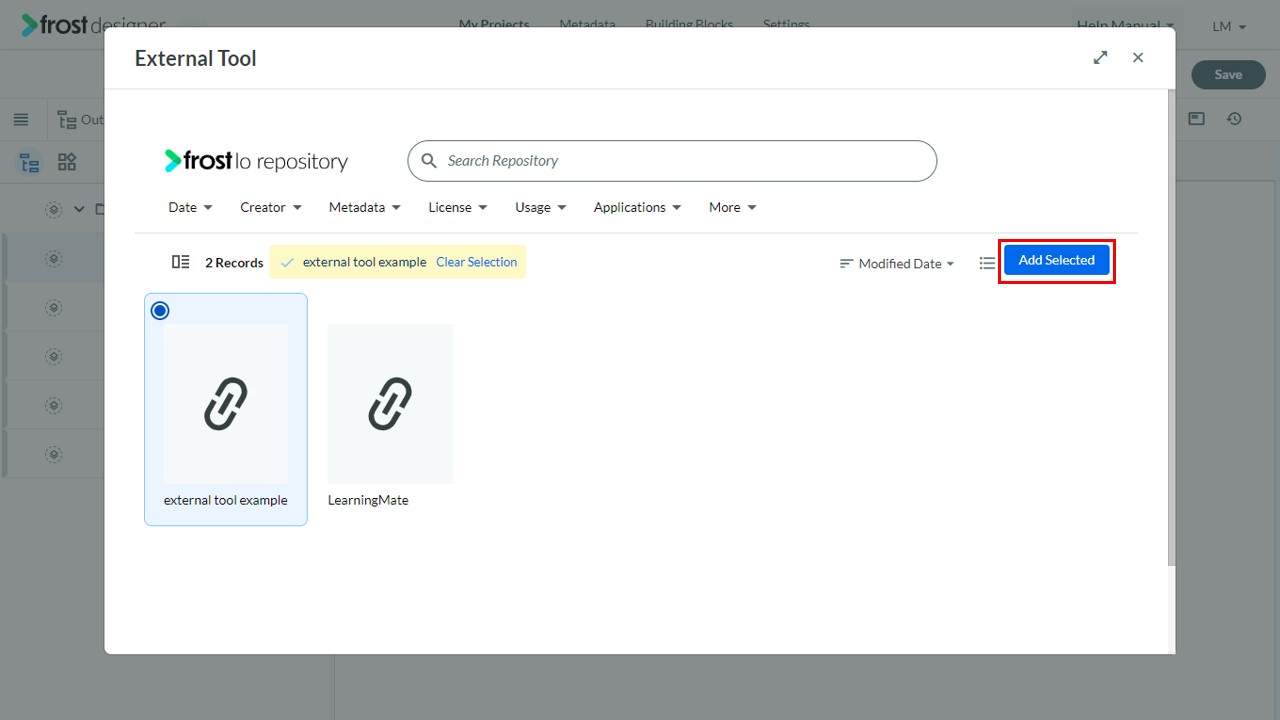Open the Settings tab in background
The height and width of the screenshot is (720, 1280).
786,24
